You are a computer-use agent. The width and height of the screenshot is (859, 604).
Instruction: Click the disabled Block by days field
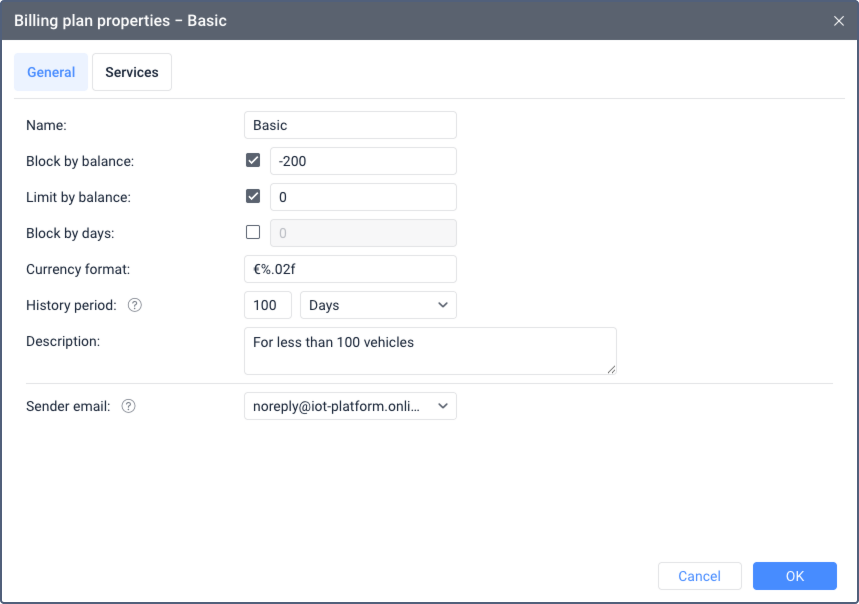click(363, 233)
